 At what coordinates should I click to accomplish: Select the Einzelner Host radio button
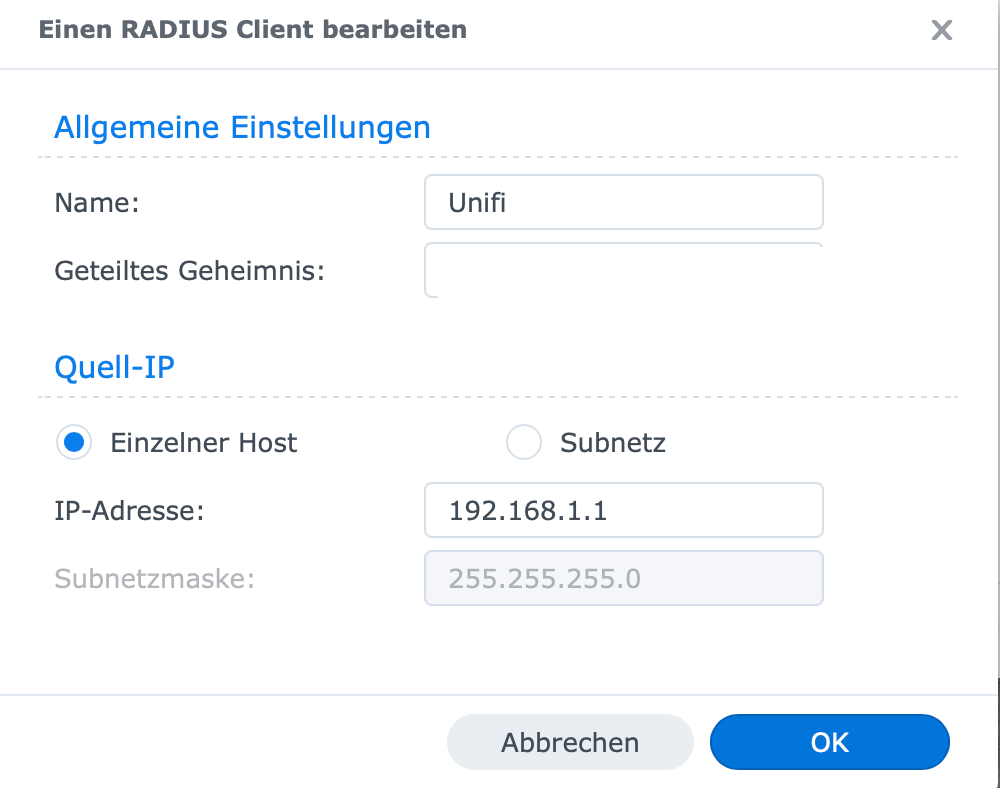74,442
